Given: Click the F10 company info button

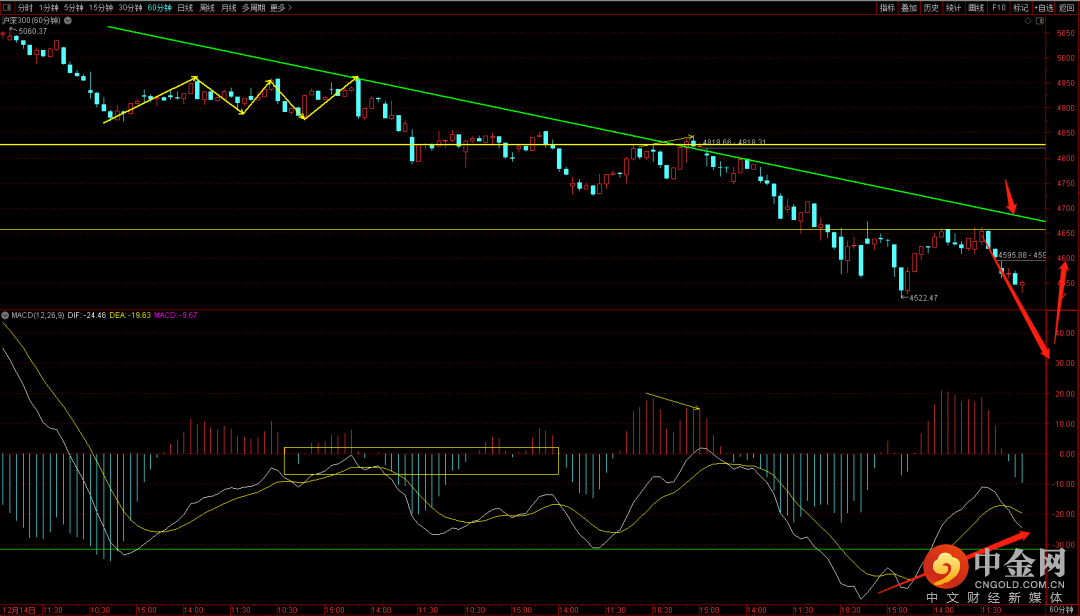Looking at the screenshot, I should 998,7.
